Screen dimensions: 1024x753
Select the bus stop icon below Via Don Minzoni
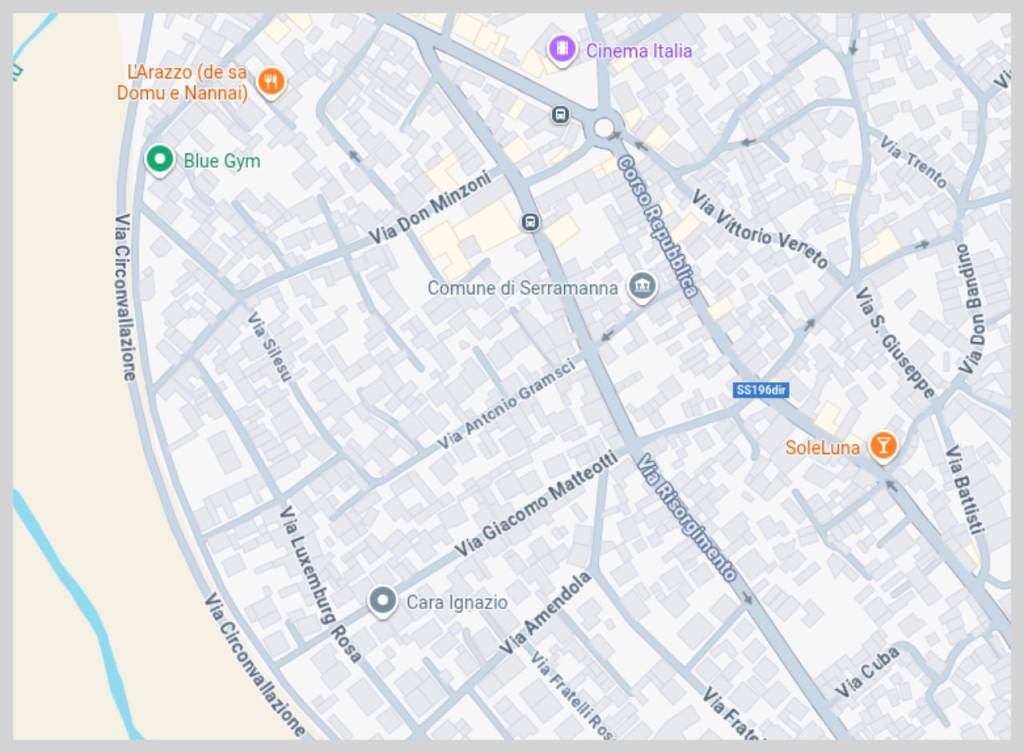[530, 221]
